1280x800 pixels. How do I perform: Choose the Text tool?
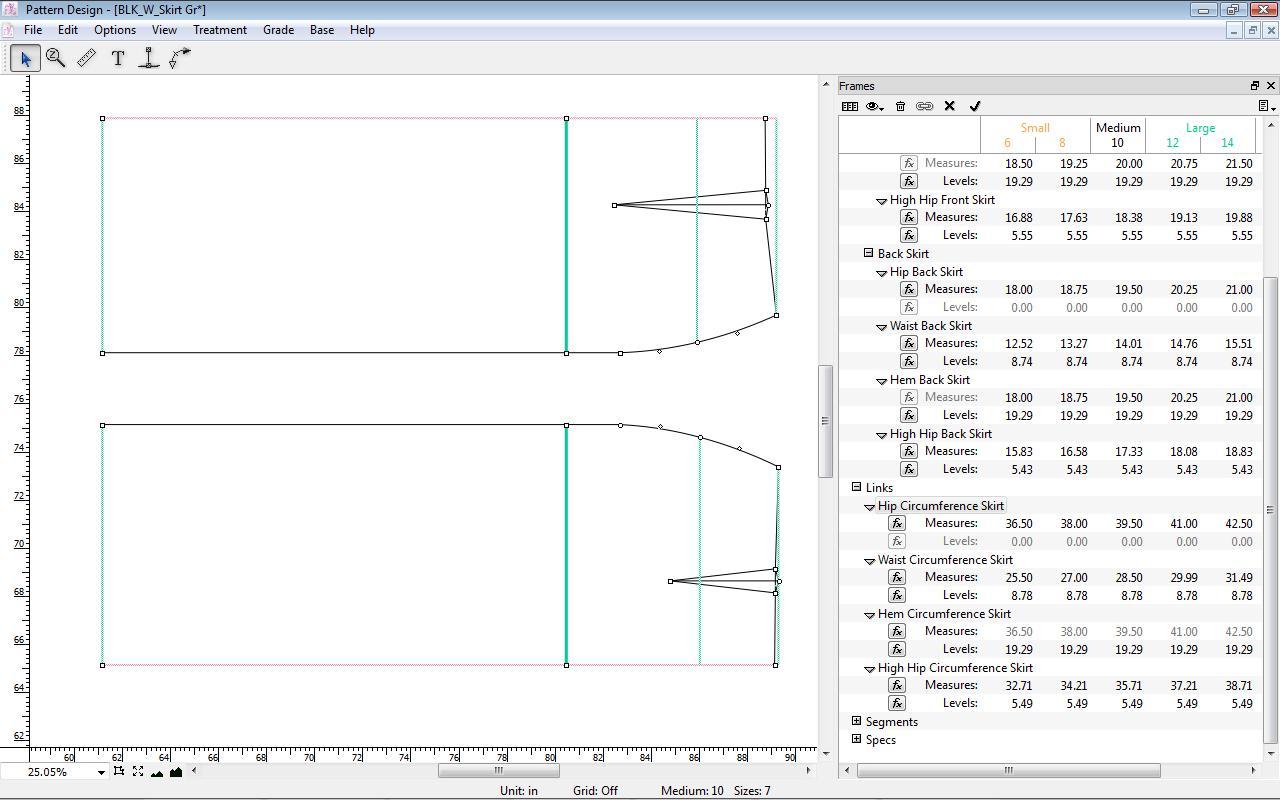(x=118, y=59)
